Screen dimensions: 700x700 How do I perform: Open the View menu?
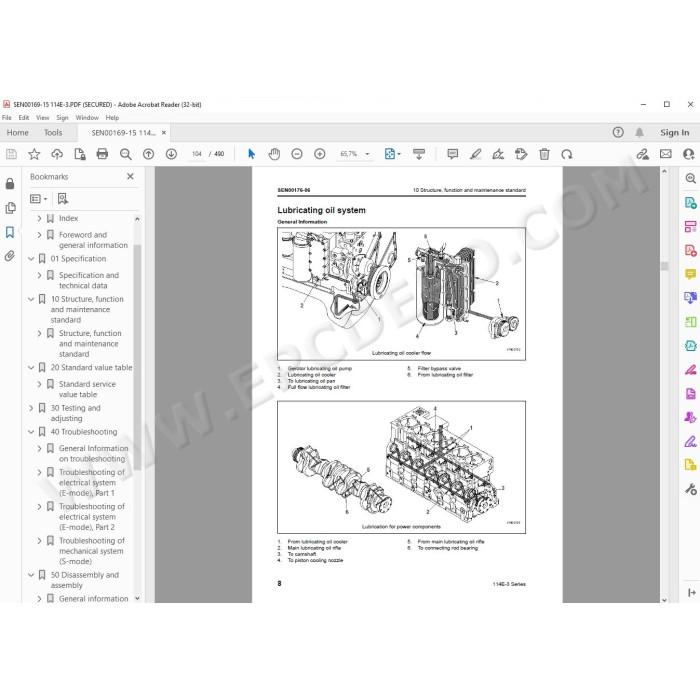point(42,118)
